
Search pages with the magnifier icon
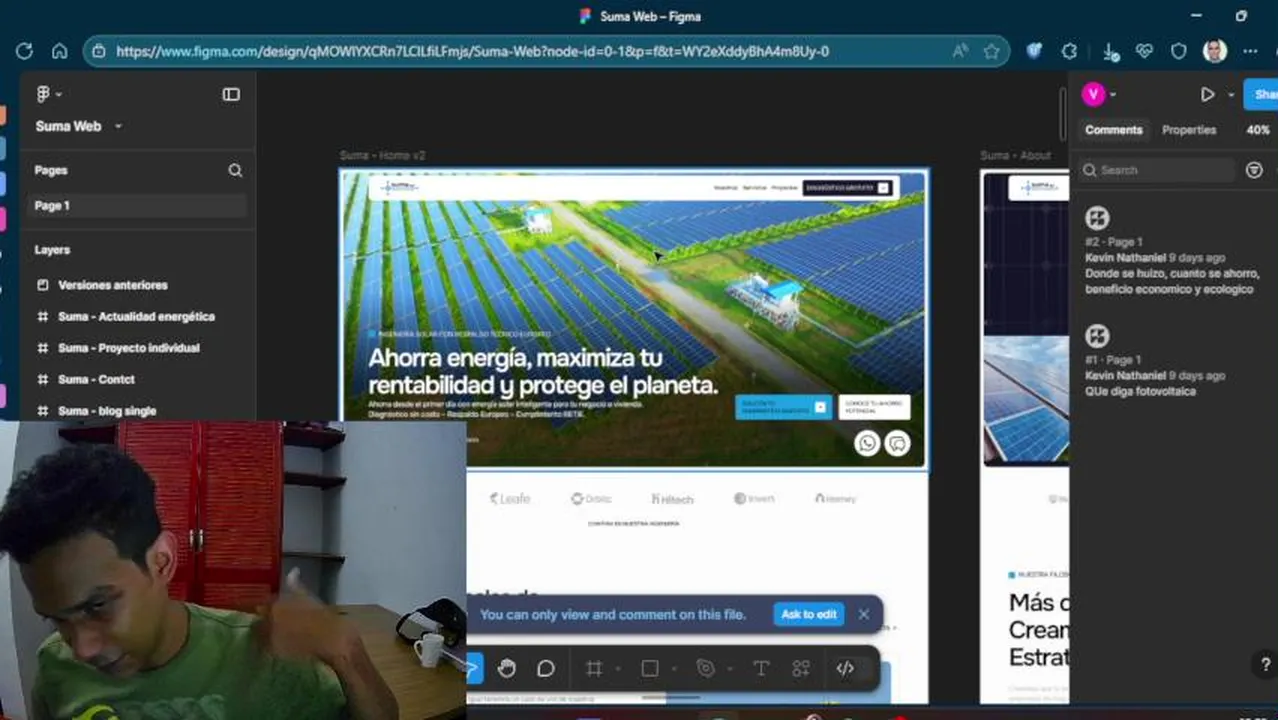click(235, 170)
